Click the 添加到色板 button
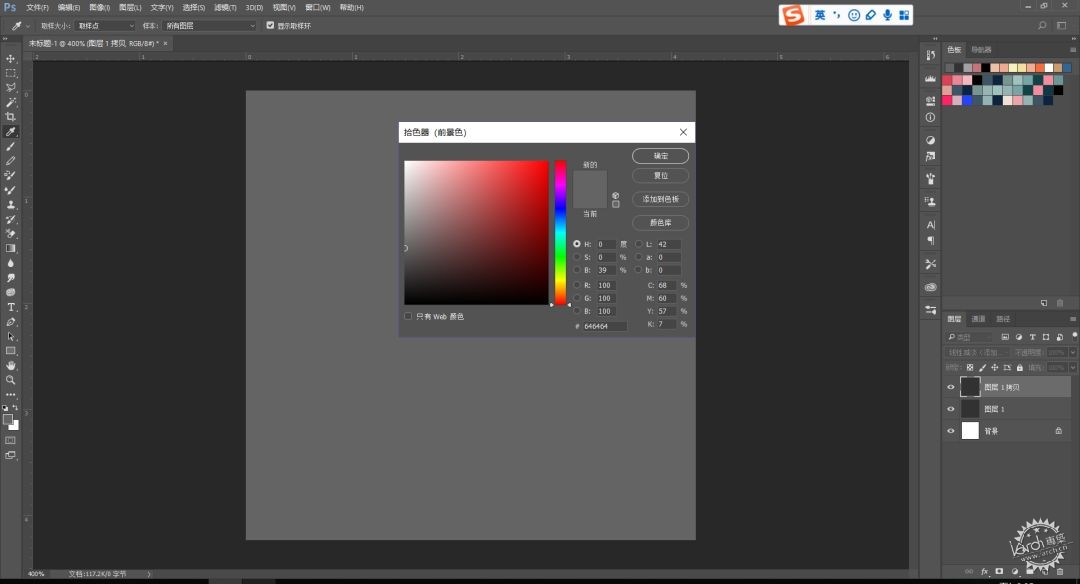1080x584 pixels. [661, 199]
